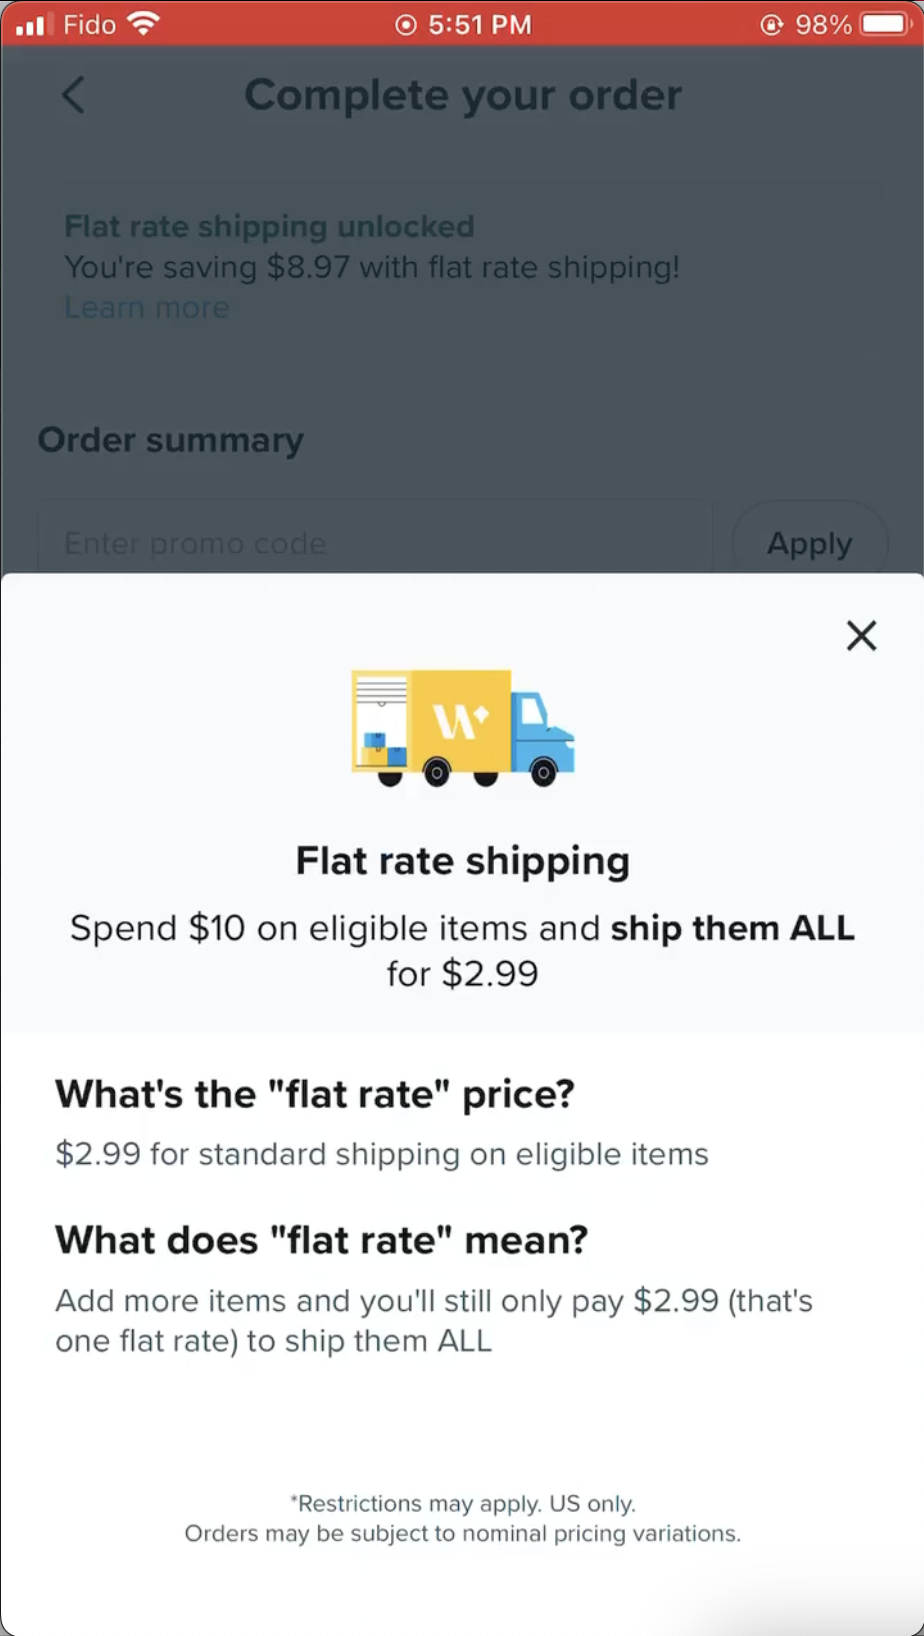Screen dimensions: 924x1636
Task: Tap the cellular signal bars icon
Action: [x=31, y=24]
